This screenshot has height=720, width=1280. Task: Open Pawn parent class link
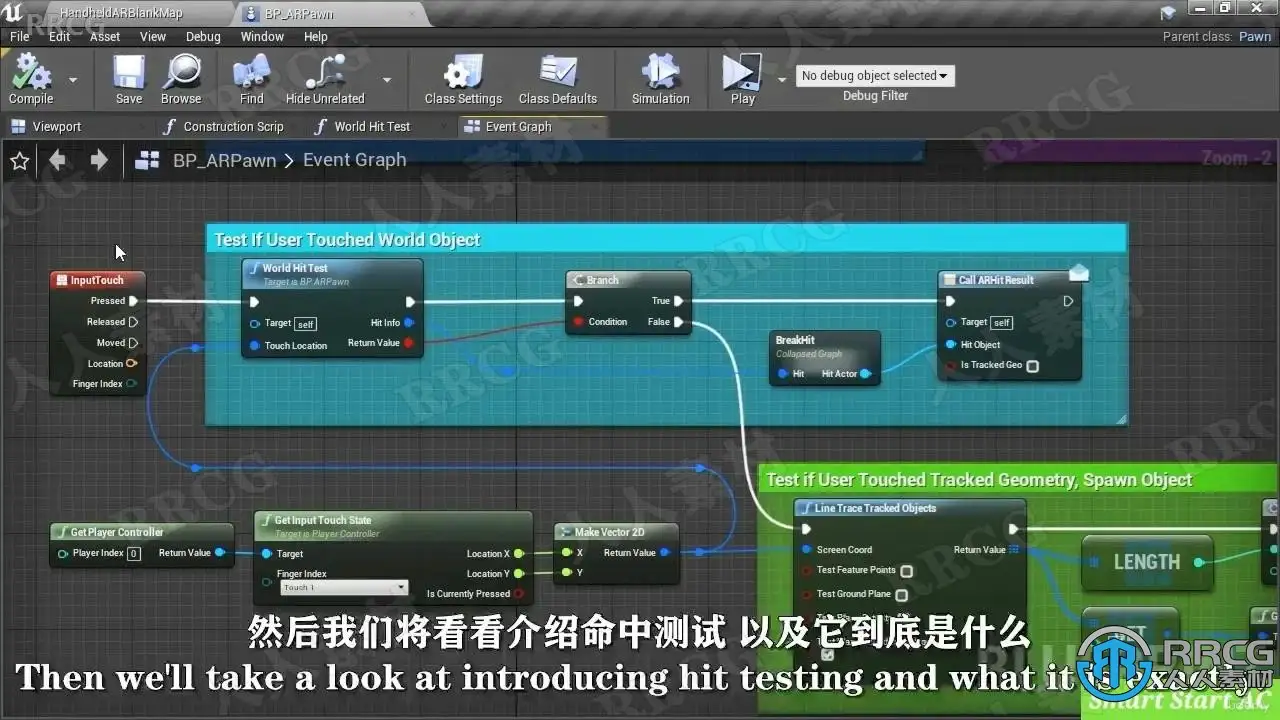point(1255,36)
